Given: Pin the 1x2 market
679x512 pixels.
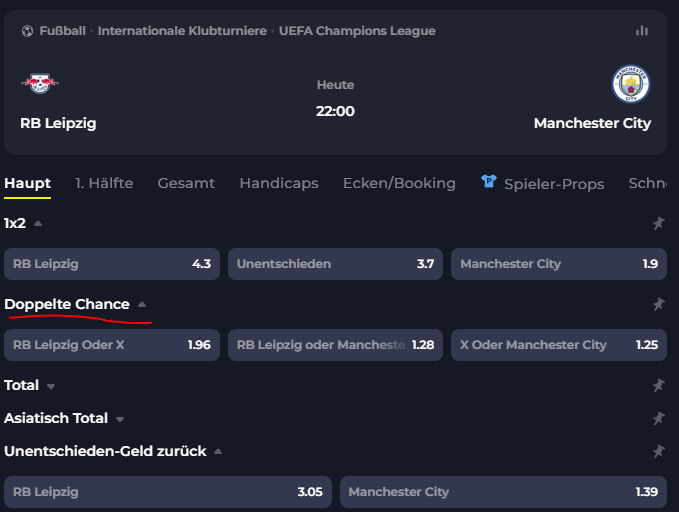Looking at the screenshot, I should 659,224.
